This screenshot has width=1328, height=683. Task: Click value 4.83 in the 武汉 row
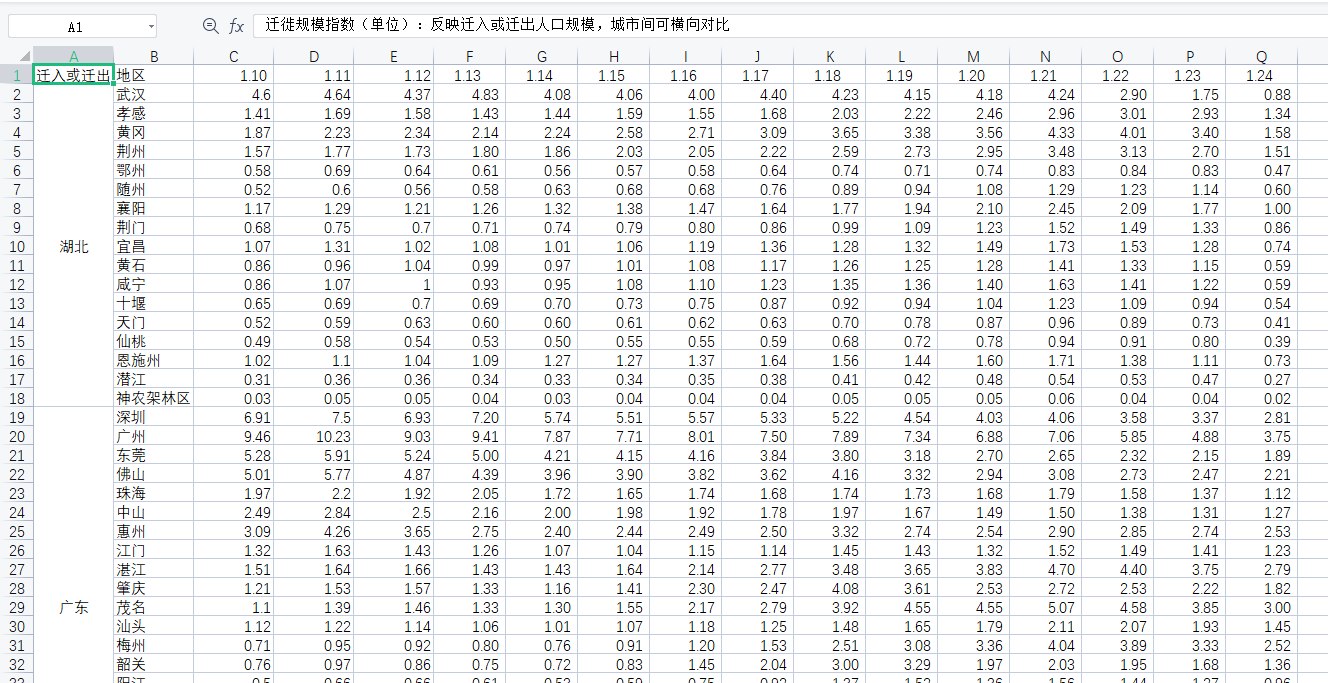click(x=470, y=94)
